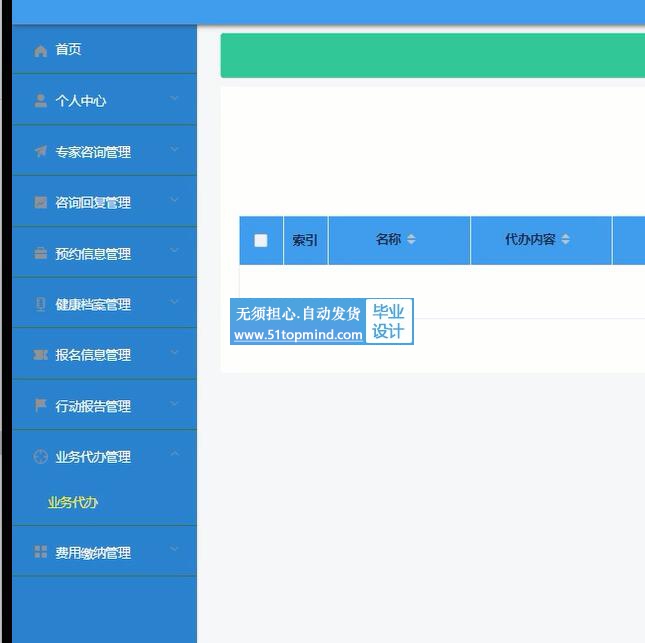Image resolution: width=645 pixels, height=643 pixels.
Task: Expand the 健康档案管理 chevron
Action: [x=174, y=302]
